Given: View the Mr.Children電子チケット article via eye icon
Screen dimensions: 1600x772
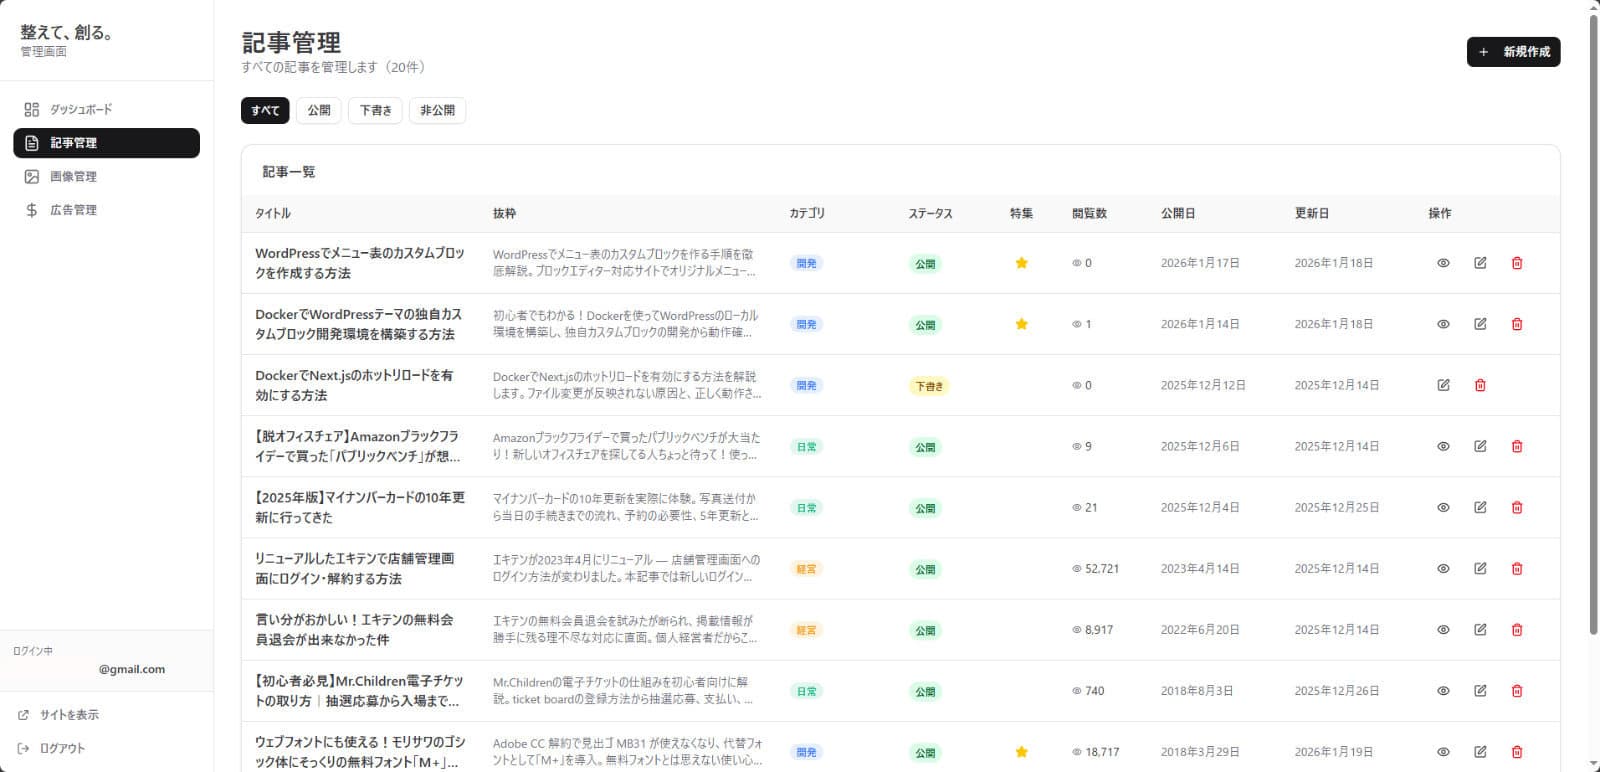Looking at the screenshot, I should pyautogui.click(x=1443, y=691).
